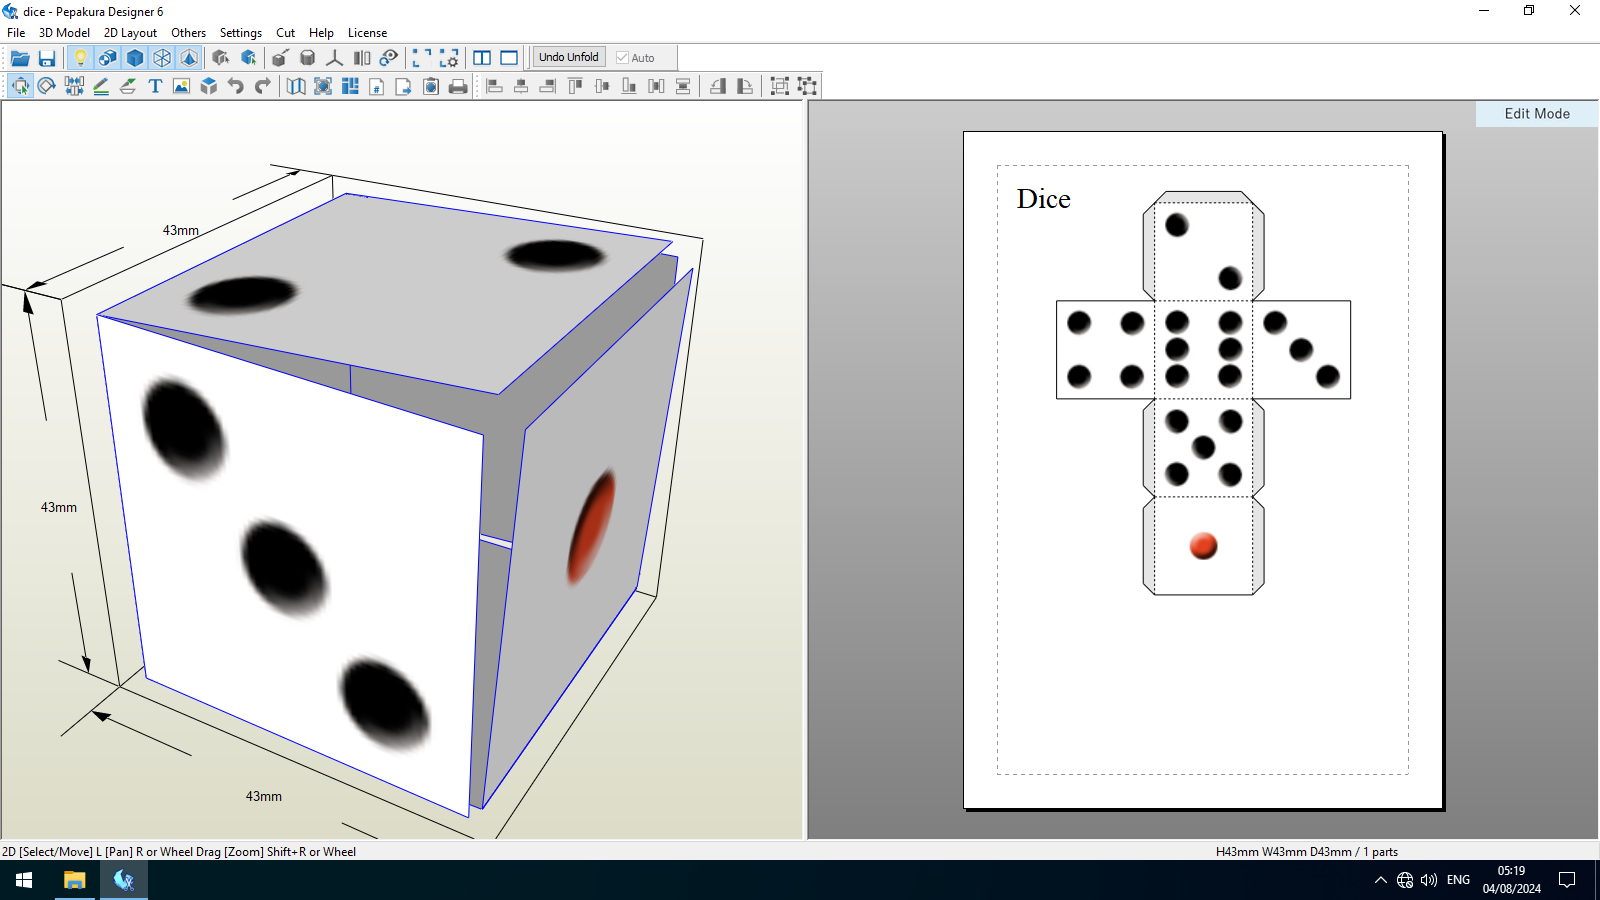The width and height of the screenshot is (1600, 900).
Task: Toggle the light bulb lighting switch
Action: (80, 58)
